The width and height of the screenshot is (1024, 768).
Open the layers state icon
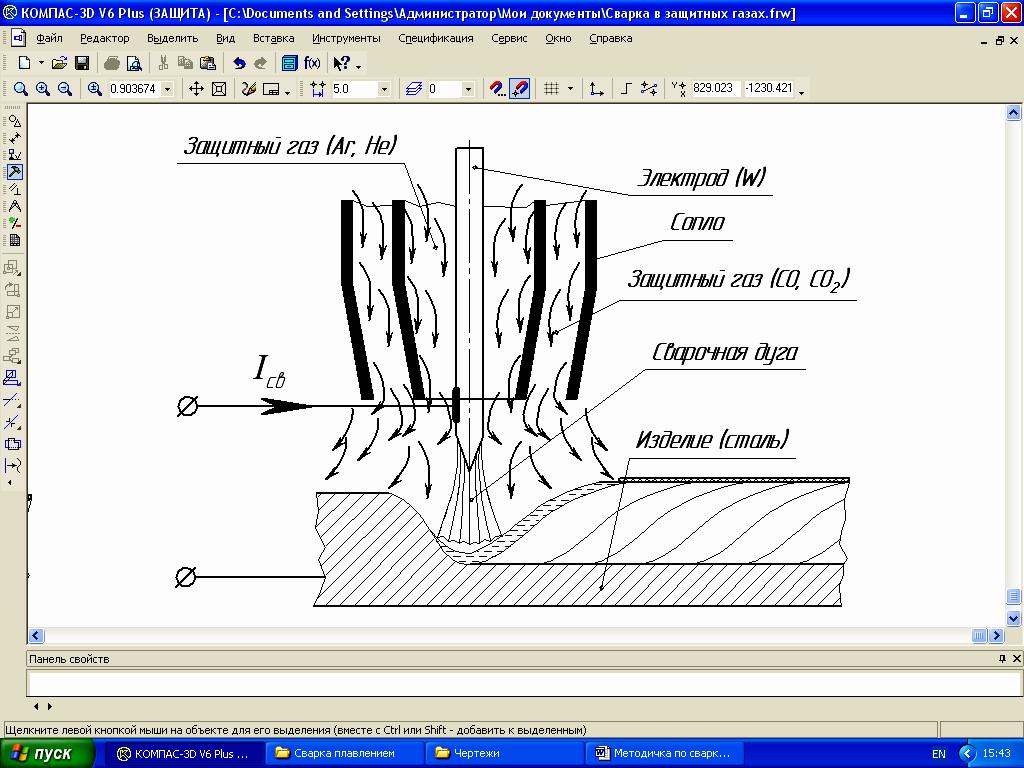pos(413,88)
